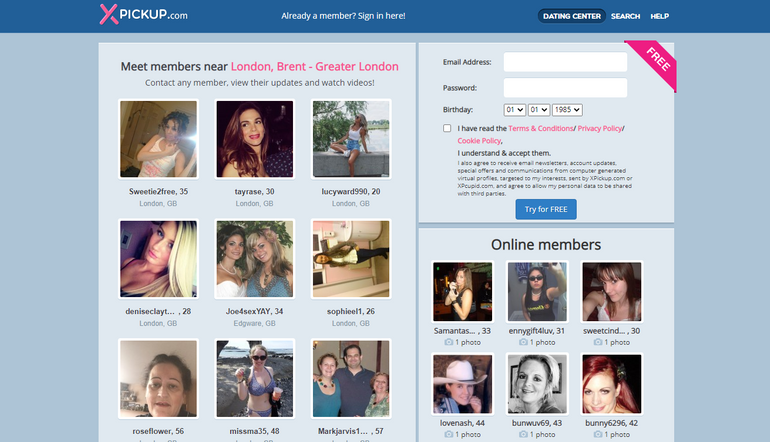Screen dimensions: 770x442
Task: Open the Dating Center menu item
Action: click(572, 16)
